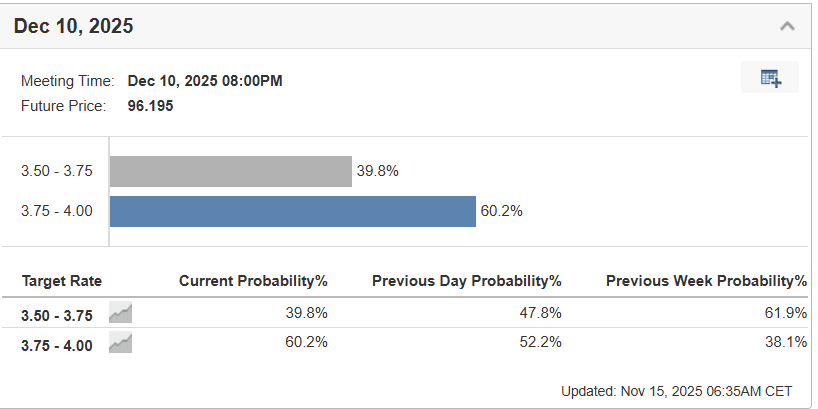This screenshot has width=818, height=409.
Task: Collapse the Dec 10, 2025 panel chevron
Action: click(787, 26)
